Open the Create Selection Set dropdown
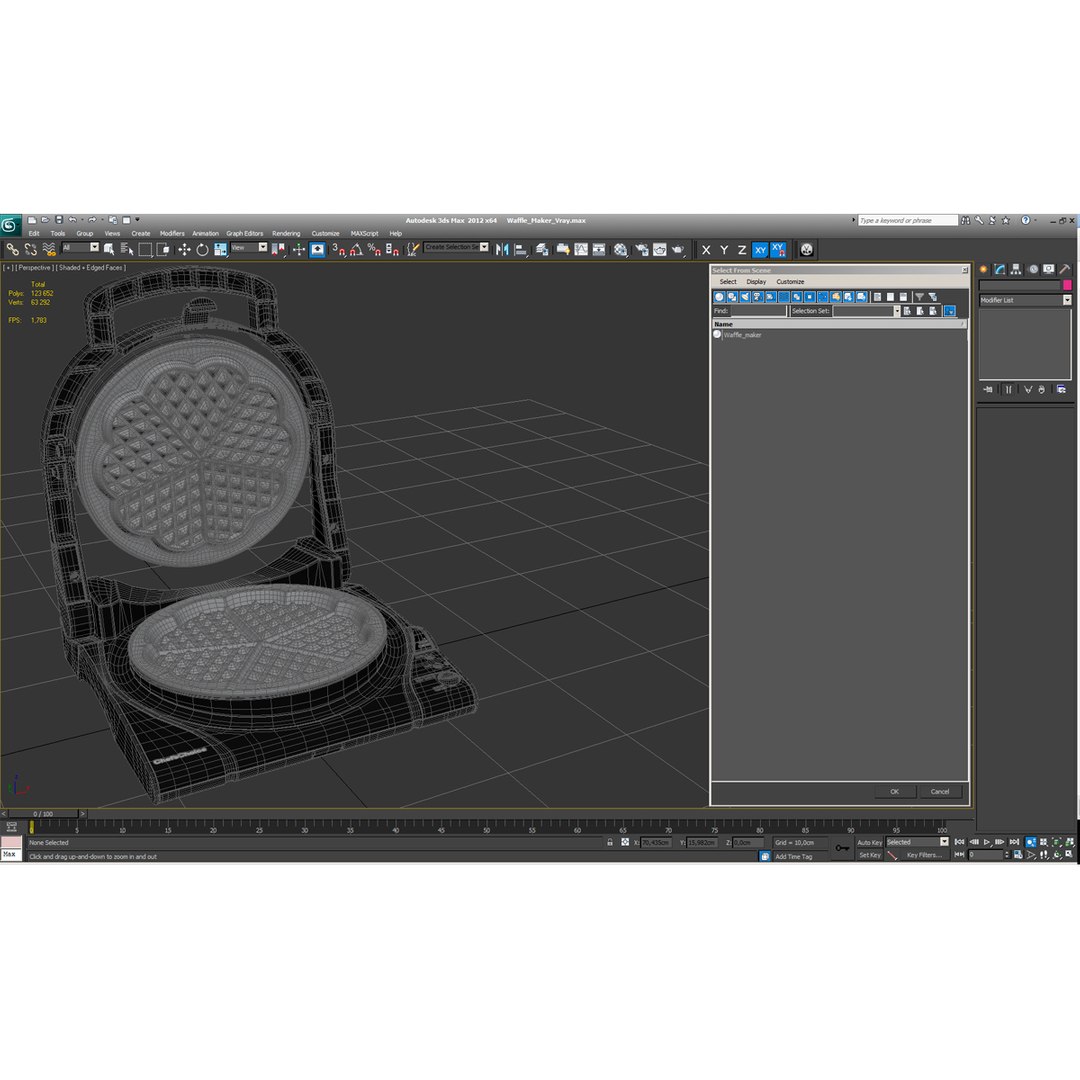 (456, 247)
